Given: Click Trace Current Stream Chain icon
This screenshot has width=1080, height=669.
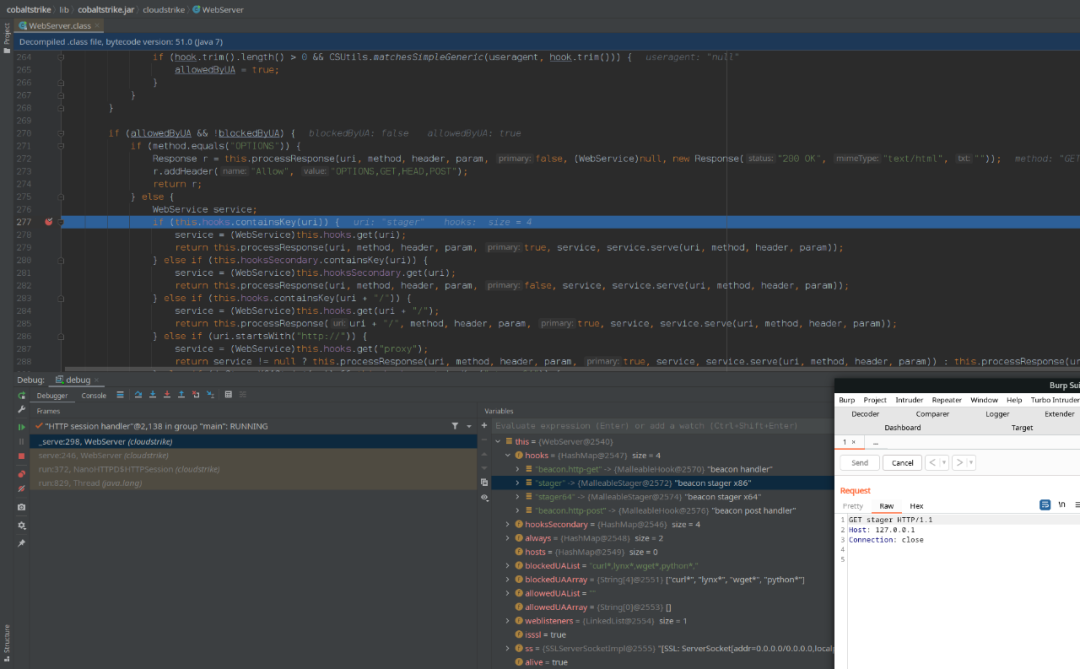Looking at the screenshot, I should (x=242, y=395).
